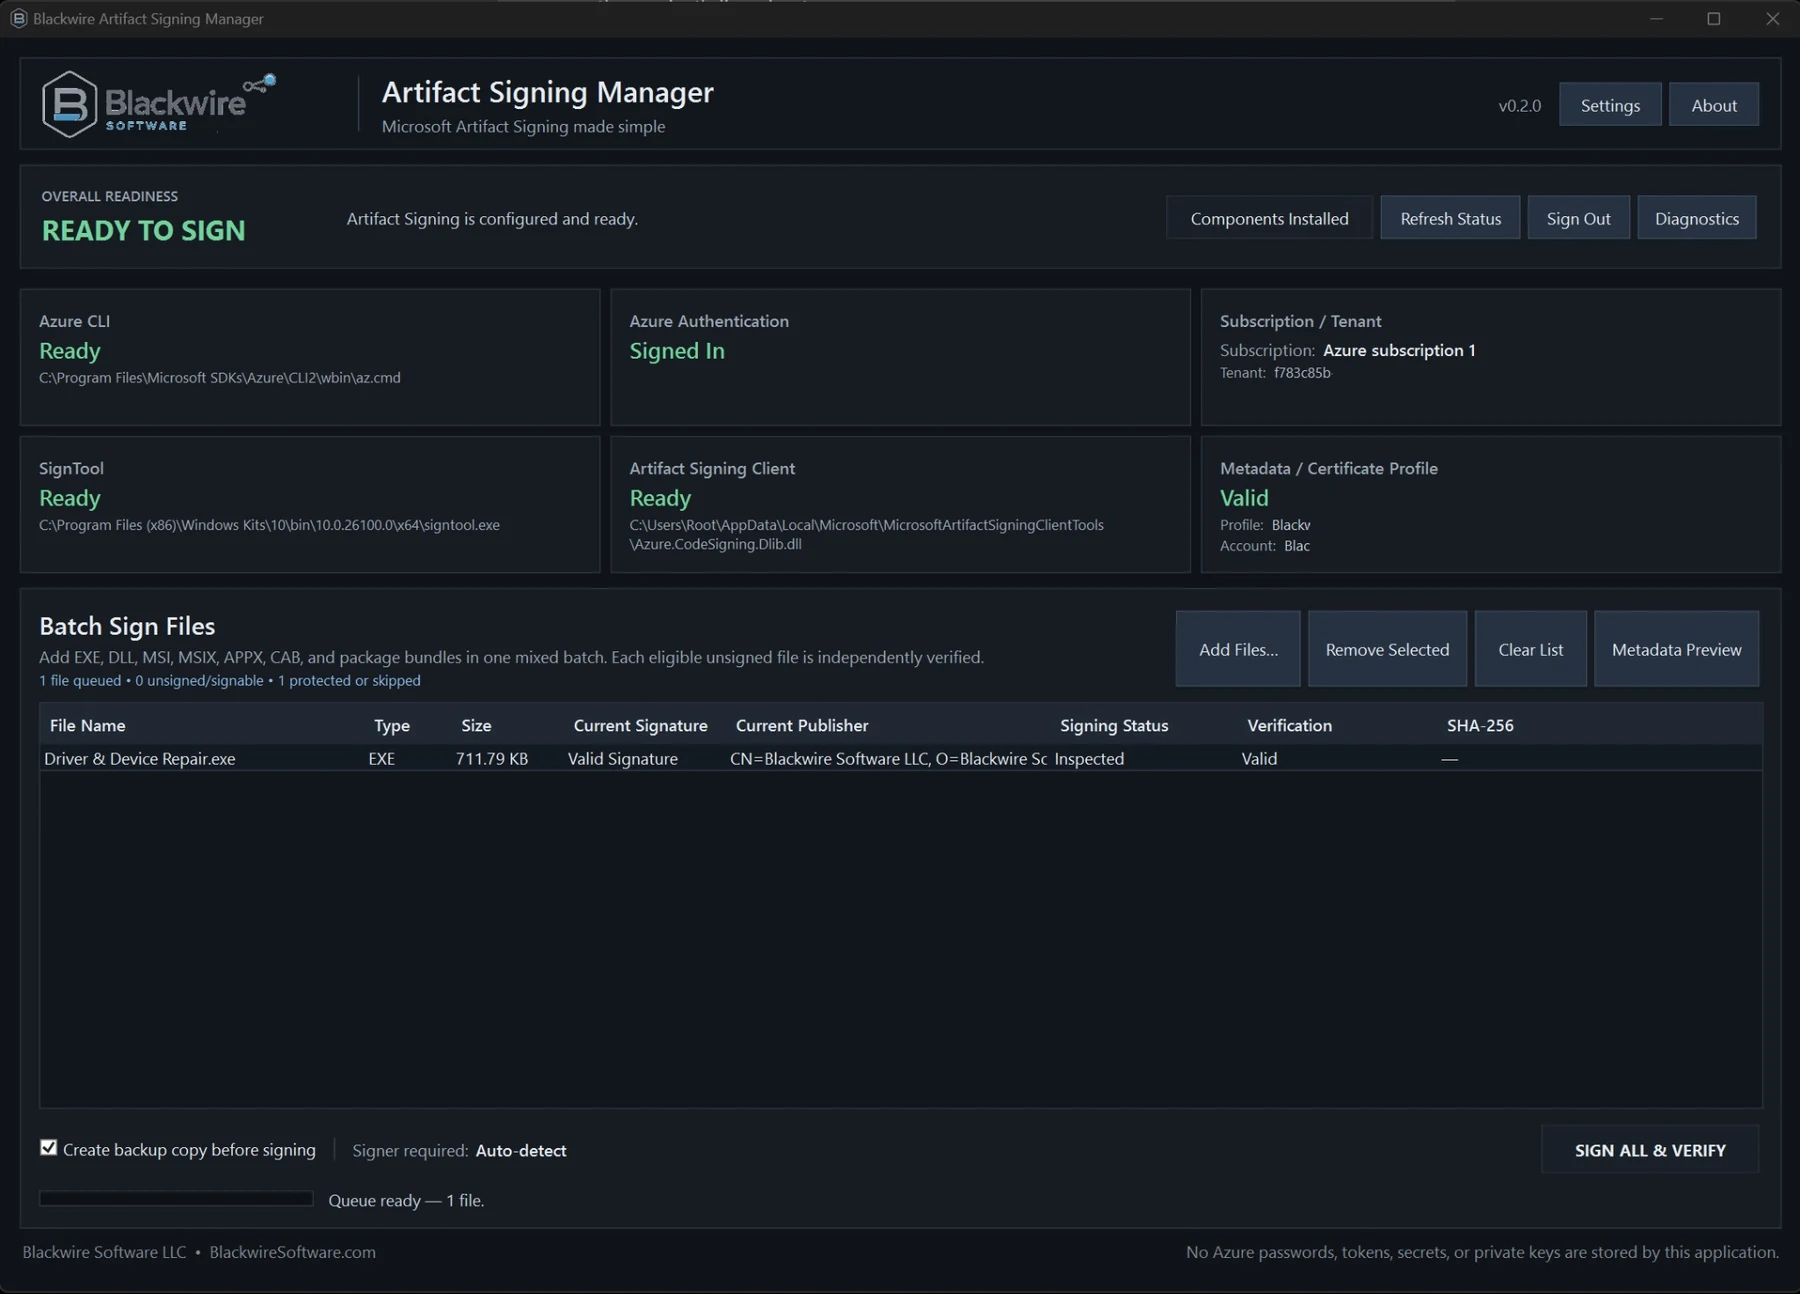Click the Blackwire Software logo
The width and height of the screenshot is (1800, 1294).
click(159, 104)
